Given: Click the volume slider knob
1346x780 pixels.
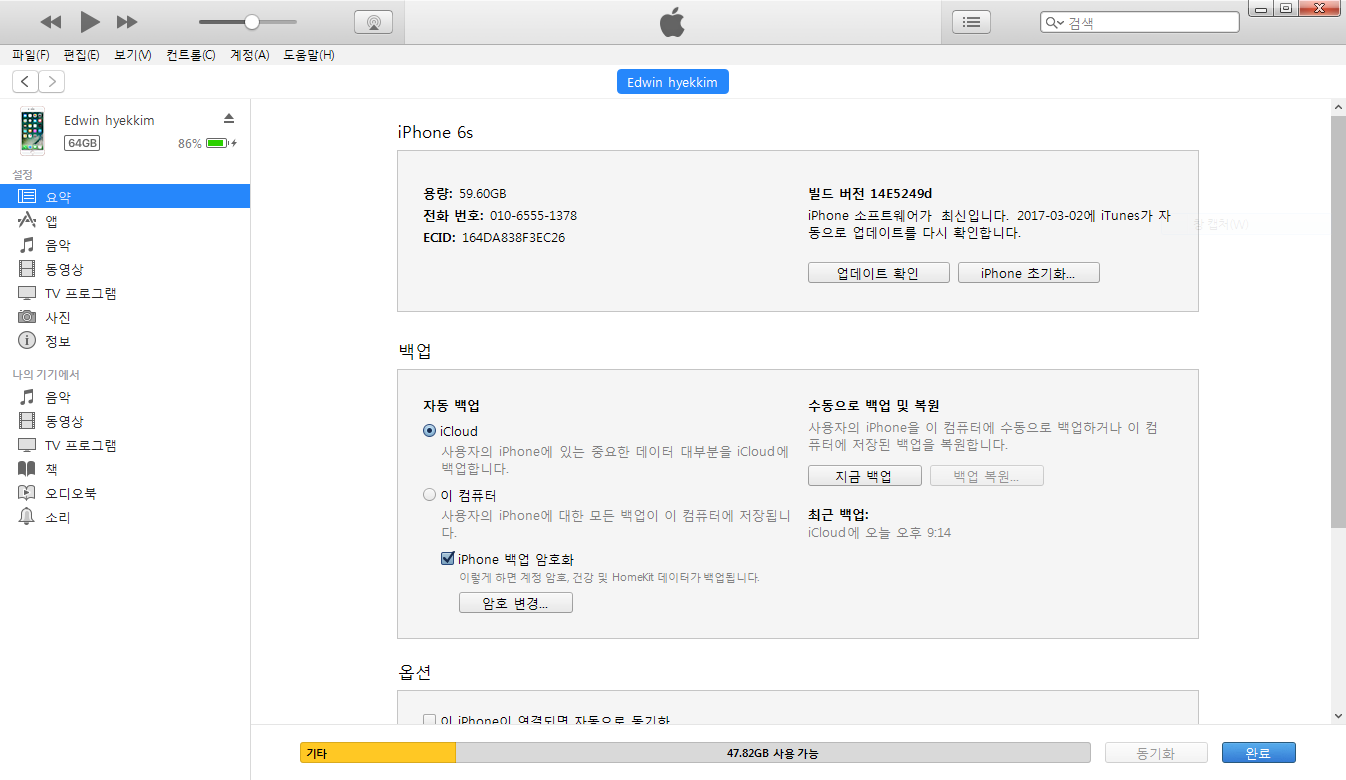Looking at the screenshot, I should [251, 22].
